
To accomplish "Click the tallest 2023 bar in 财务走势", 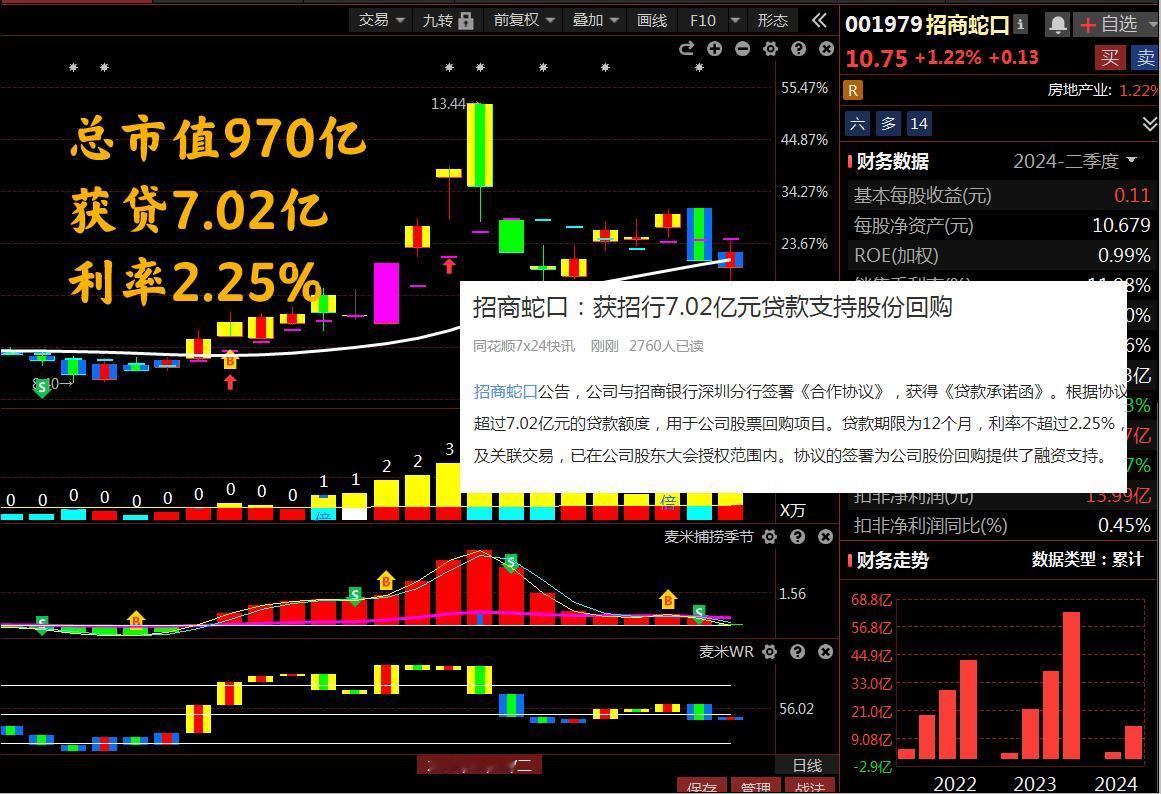I will pyautogui.click(x=1071, y=685).
